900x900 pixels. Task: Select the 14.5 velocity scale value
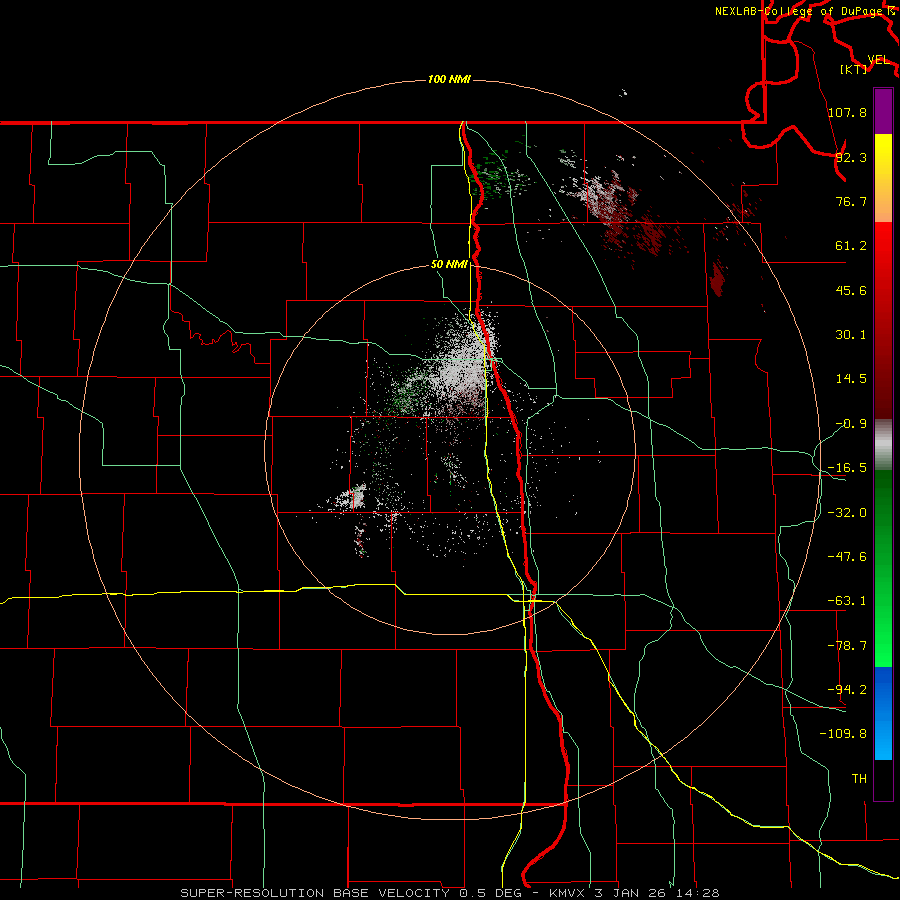pos(851,379)
